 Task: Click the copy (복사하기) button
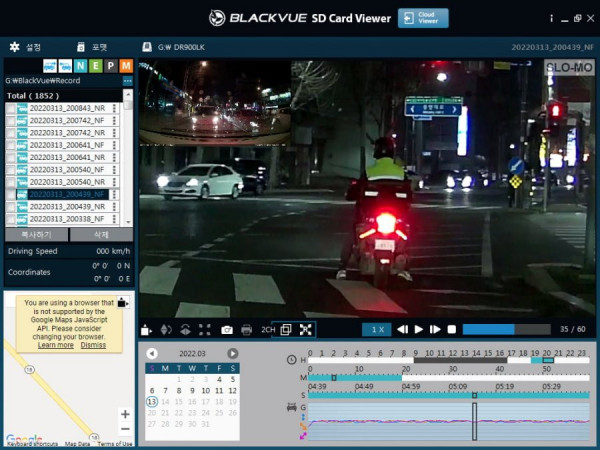coord(36,235)
